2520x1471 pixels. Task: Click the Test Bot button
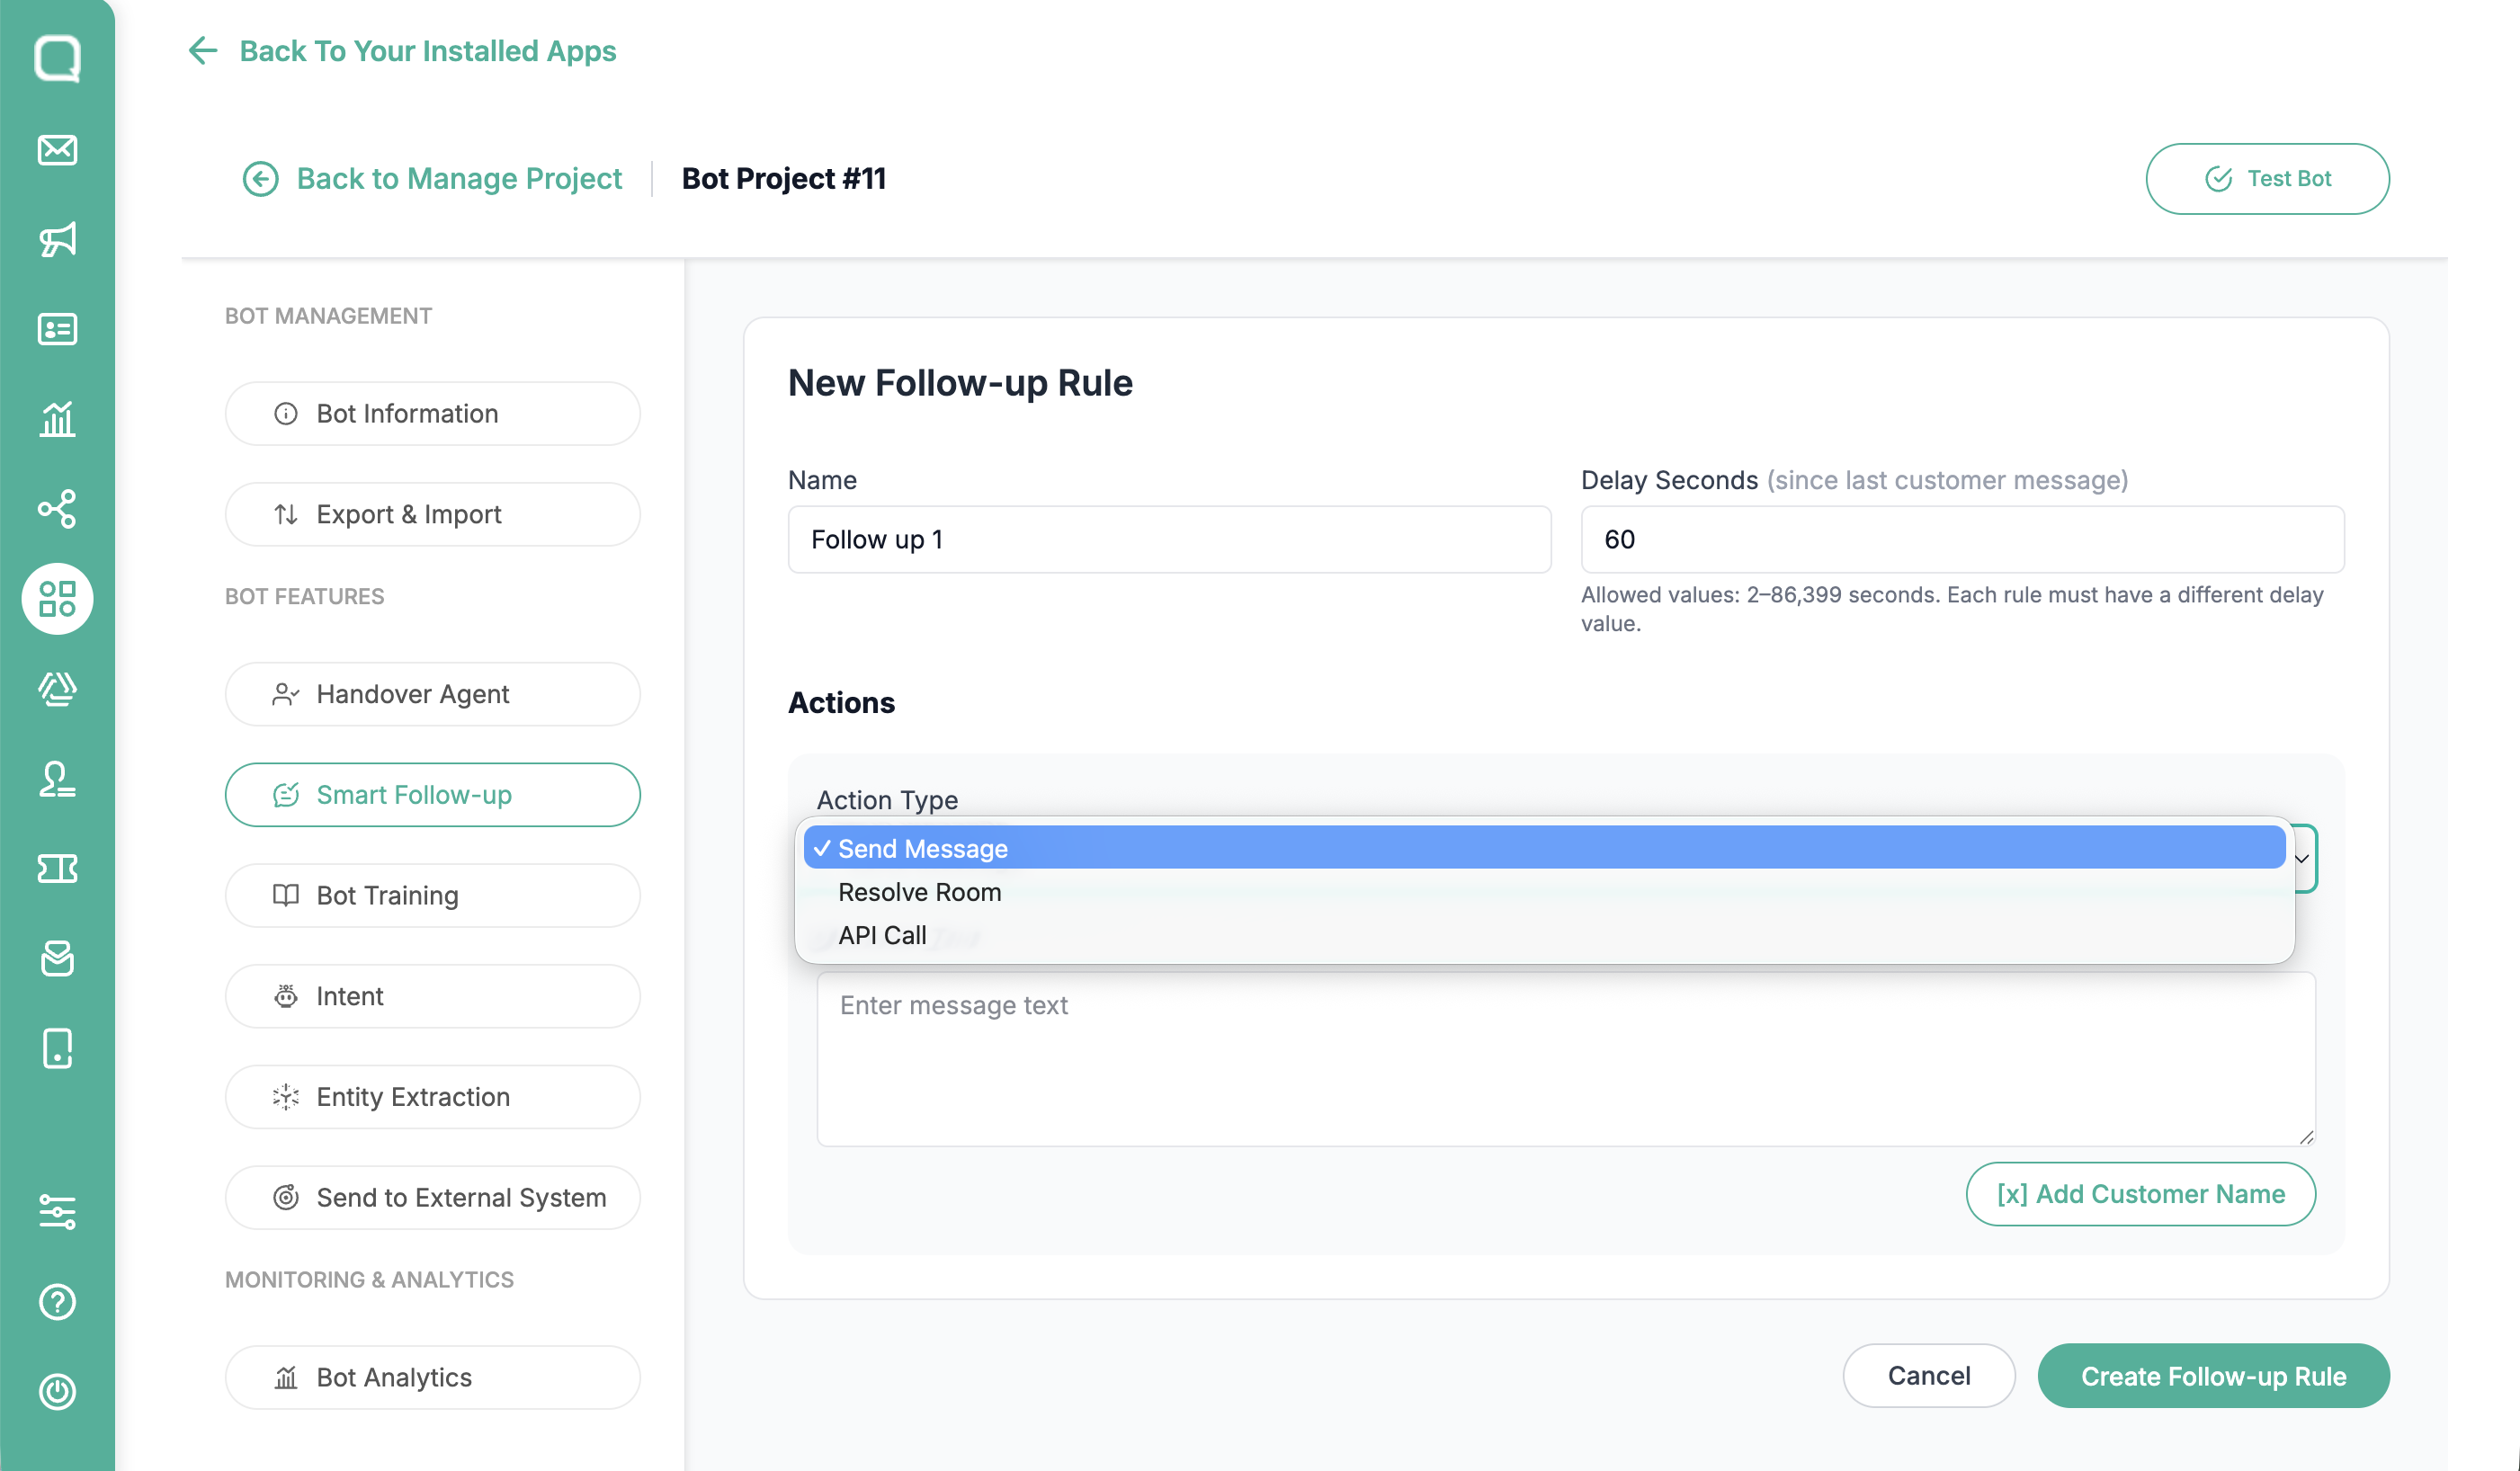(x=2267, y=179)
